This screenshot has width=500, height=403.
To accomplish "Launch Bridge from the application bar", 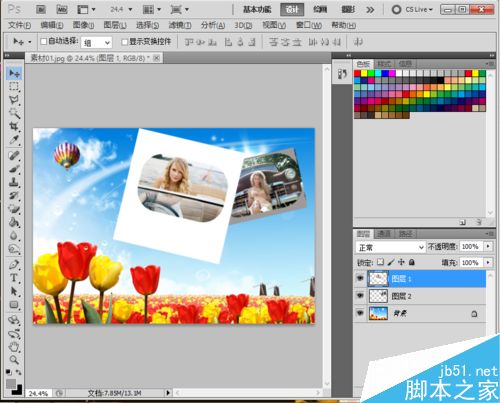I will click(41, 10).
